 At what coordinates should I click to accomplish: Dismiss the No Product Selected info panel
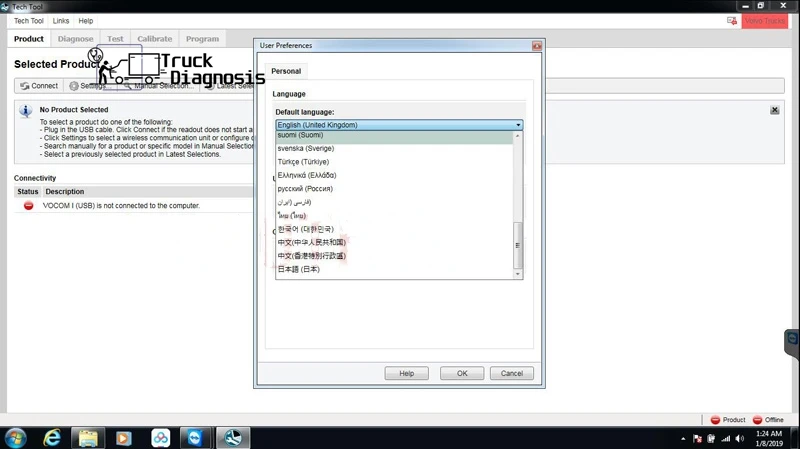pyautogui.click(x=774, y=110)
